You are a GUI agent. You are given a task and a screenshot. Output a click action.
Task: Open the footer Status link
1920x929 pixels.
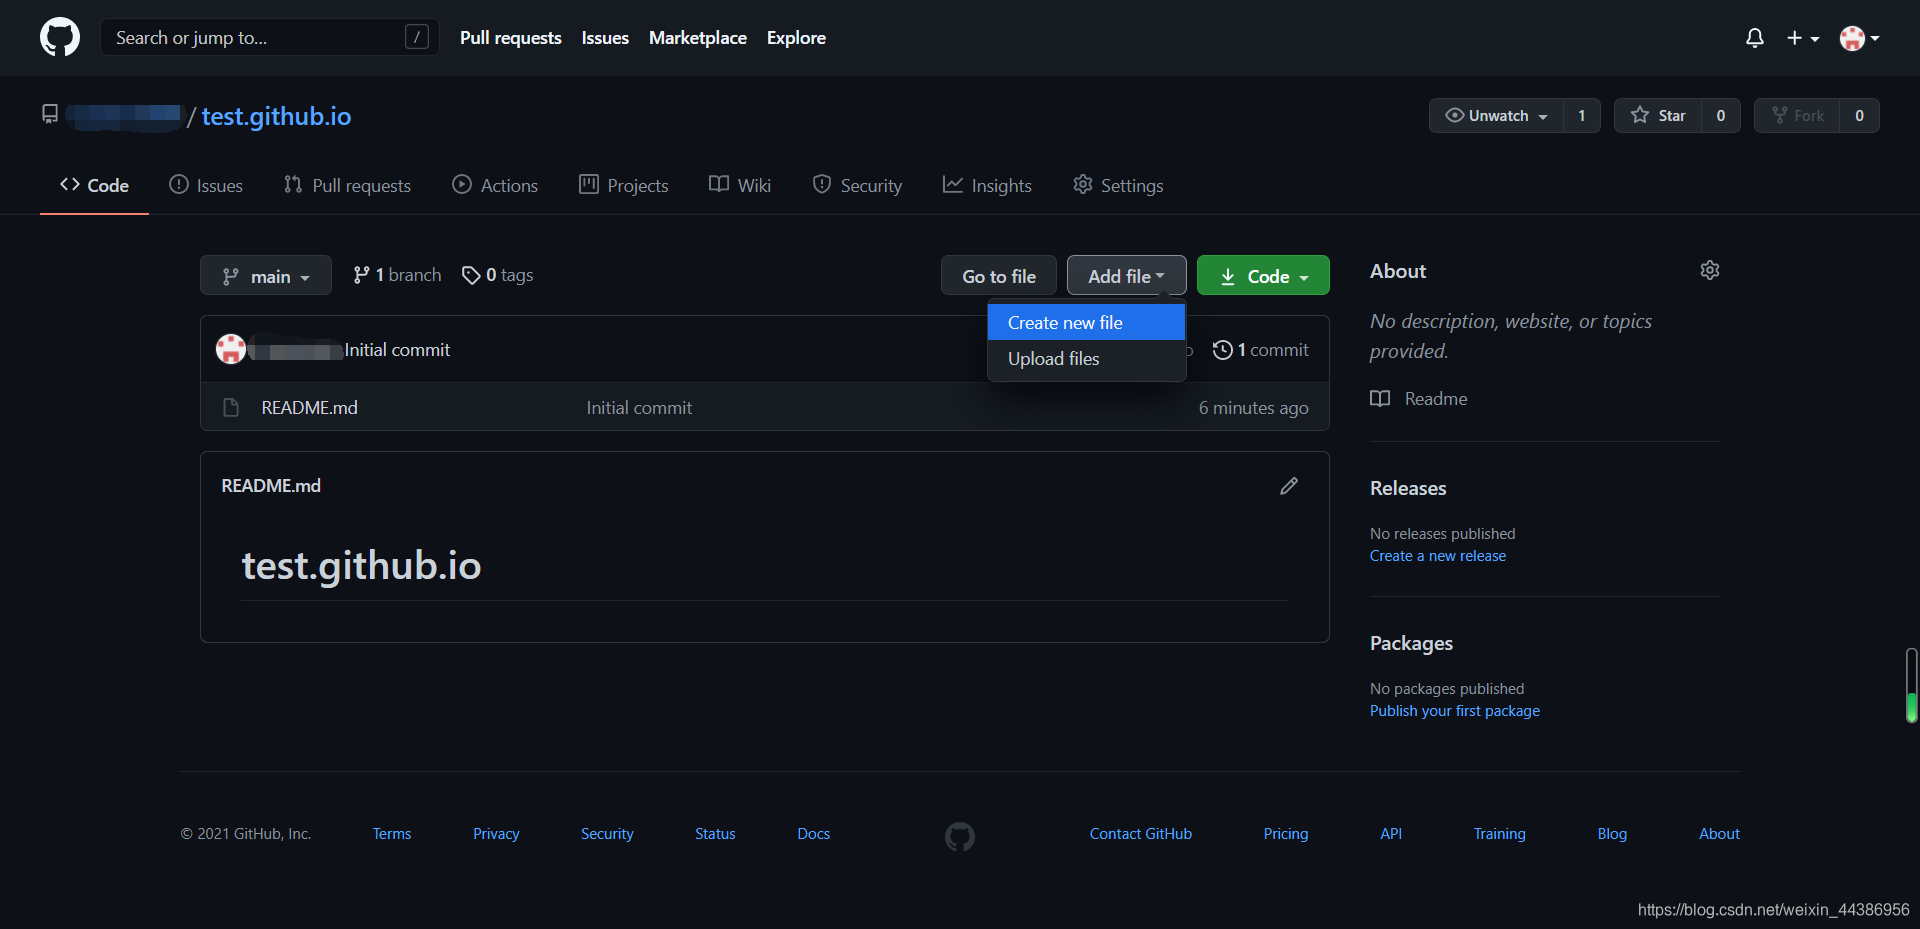pyautogui.click(x=715, y=834)
